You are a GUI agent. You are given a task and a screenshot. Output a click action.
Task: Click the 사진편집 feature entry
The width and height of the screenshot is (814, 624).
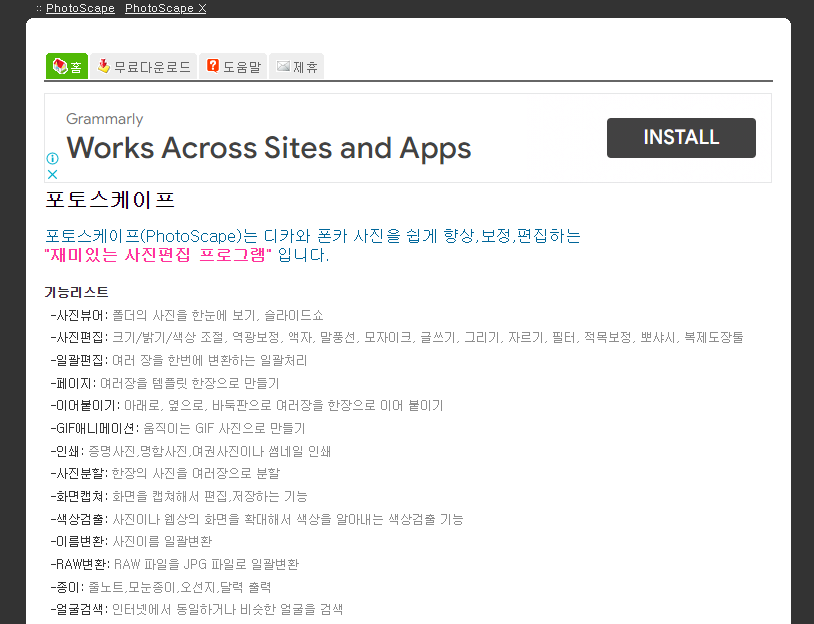[397, 337]
